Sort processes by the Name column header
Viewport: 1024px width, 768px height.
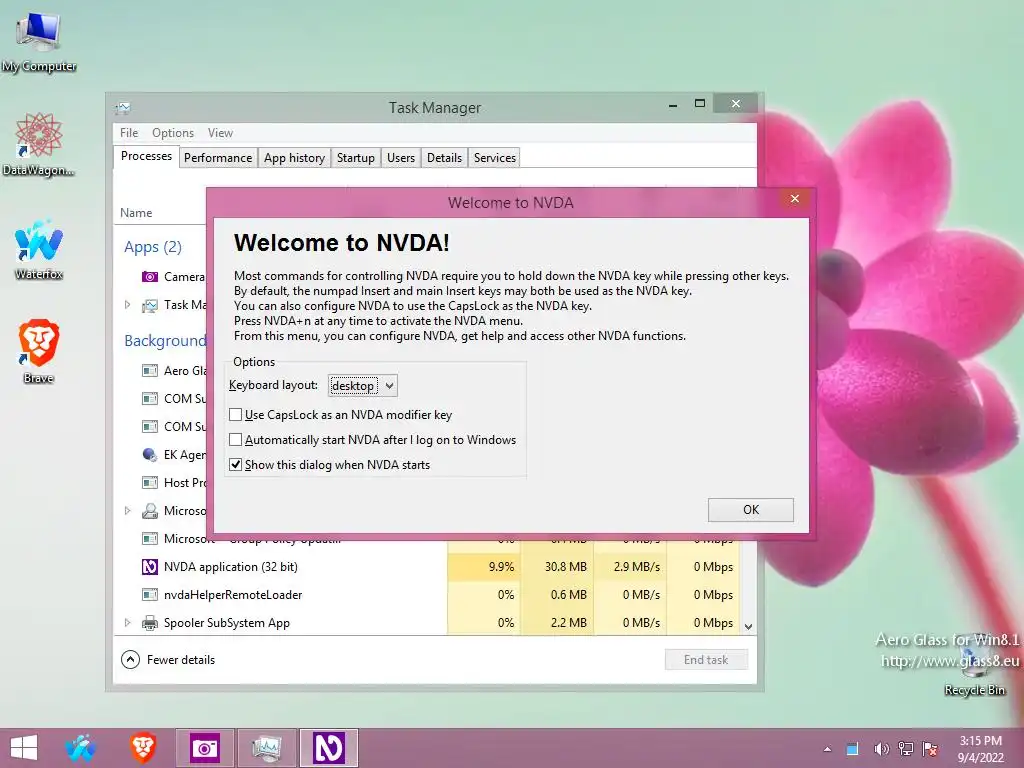point(136,213)
